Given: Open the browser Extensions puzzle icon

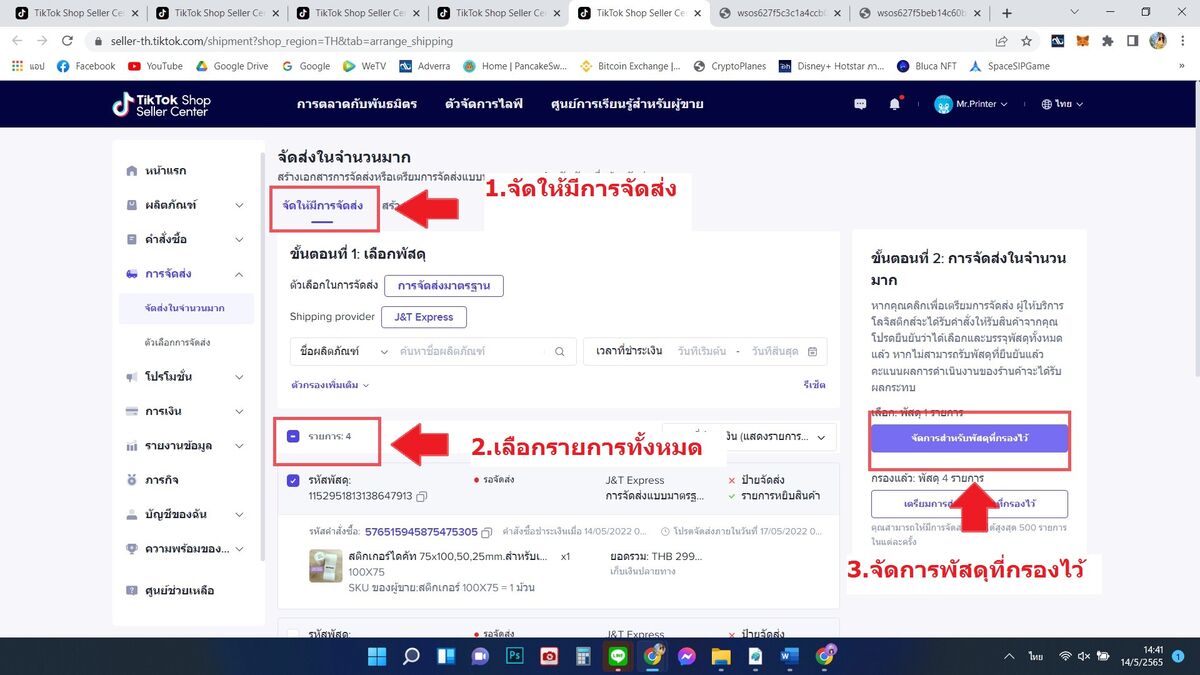Looking at the screenshot, I should (x=1108, y=41).
